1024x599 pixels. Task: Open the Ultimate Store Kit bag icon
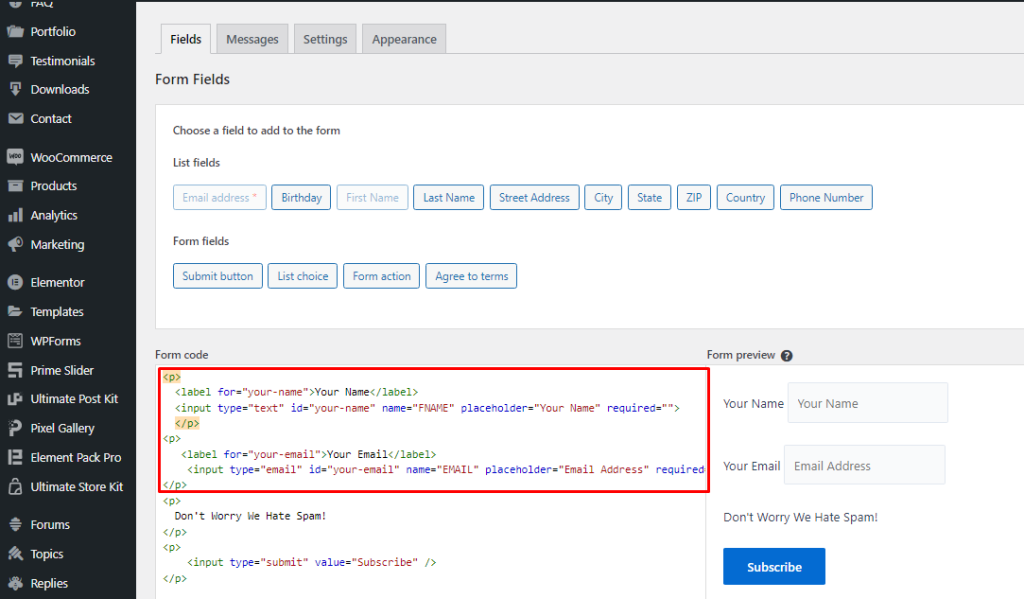(15, 487)
